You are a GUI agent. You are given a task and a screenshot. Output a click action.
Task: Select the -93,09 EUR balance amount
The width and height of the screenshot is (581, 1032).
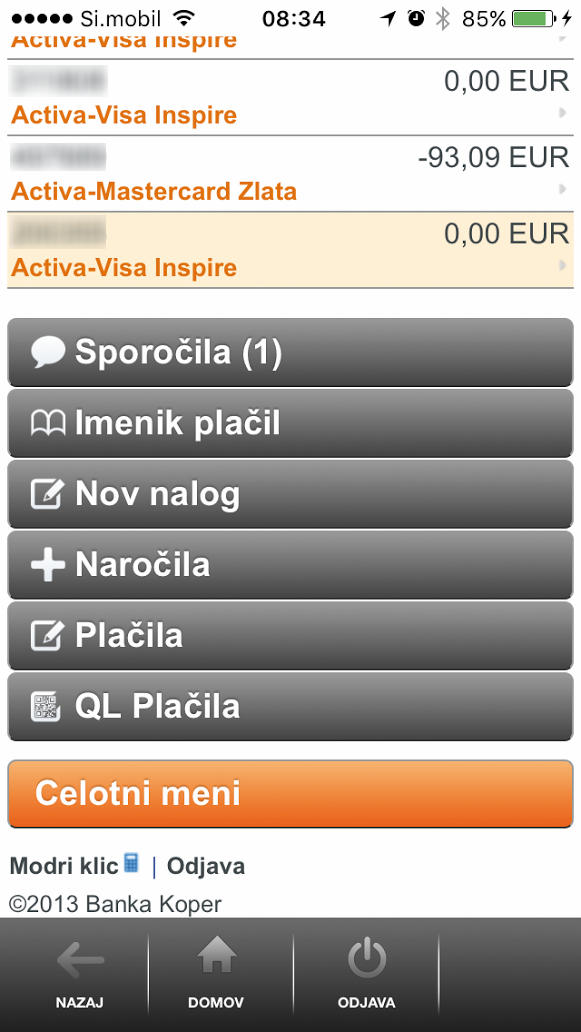point(493,157)
